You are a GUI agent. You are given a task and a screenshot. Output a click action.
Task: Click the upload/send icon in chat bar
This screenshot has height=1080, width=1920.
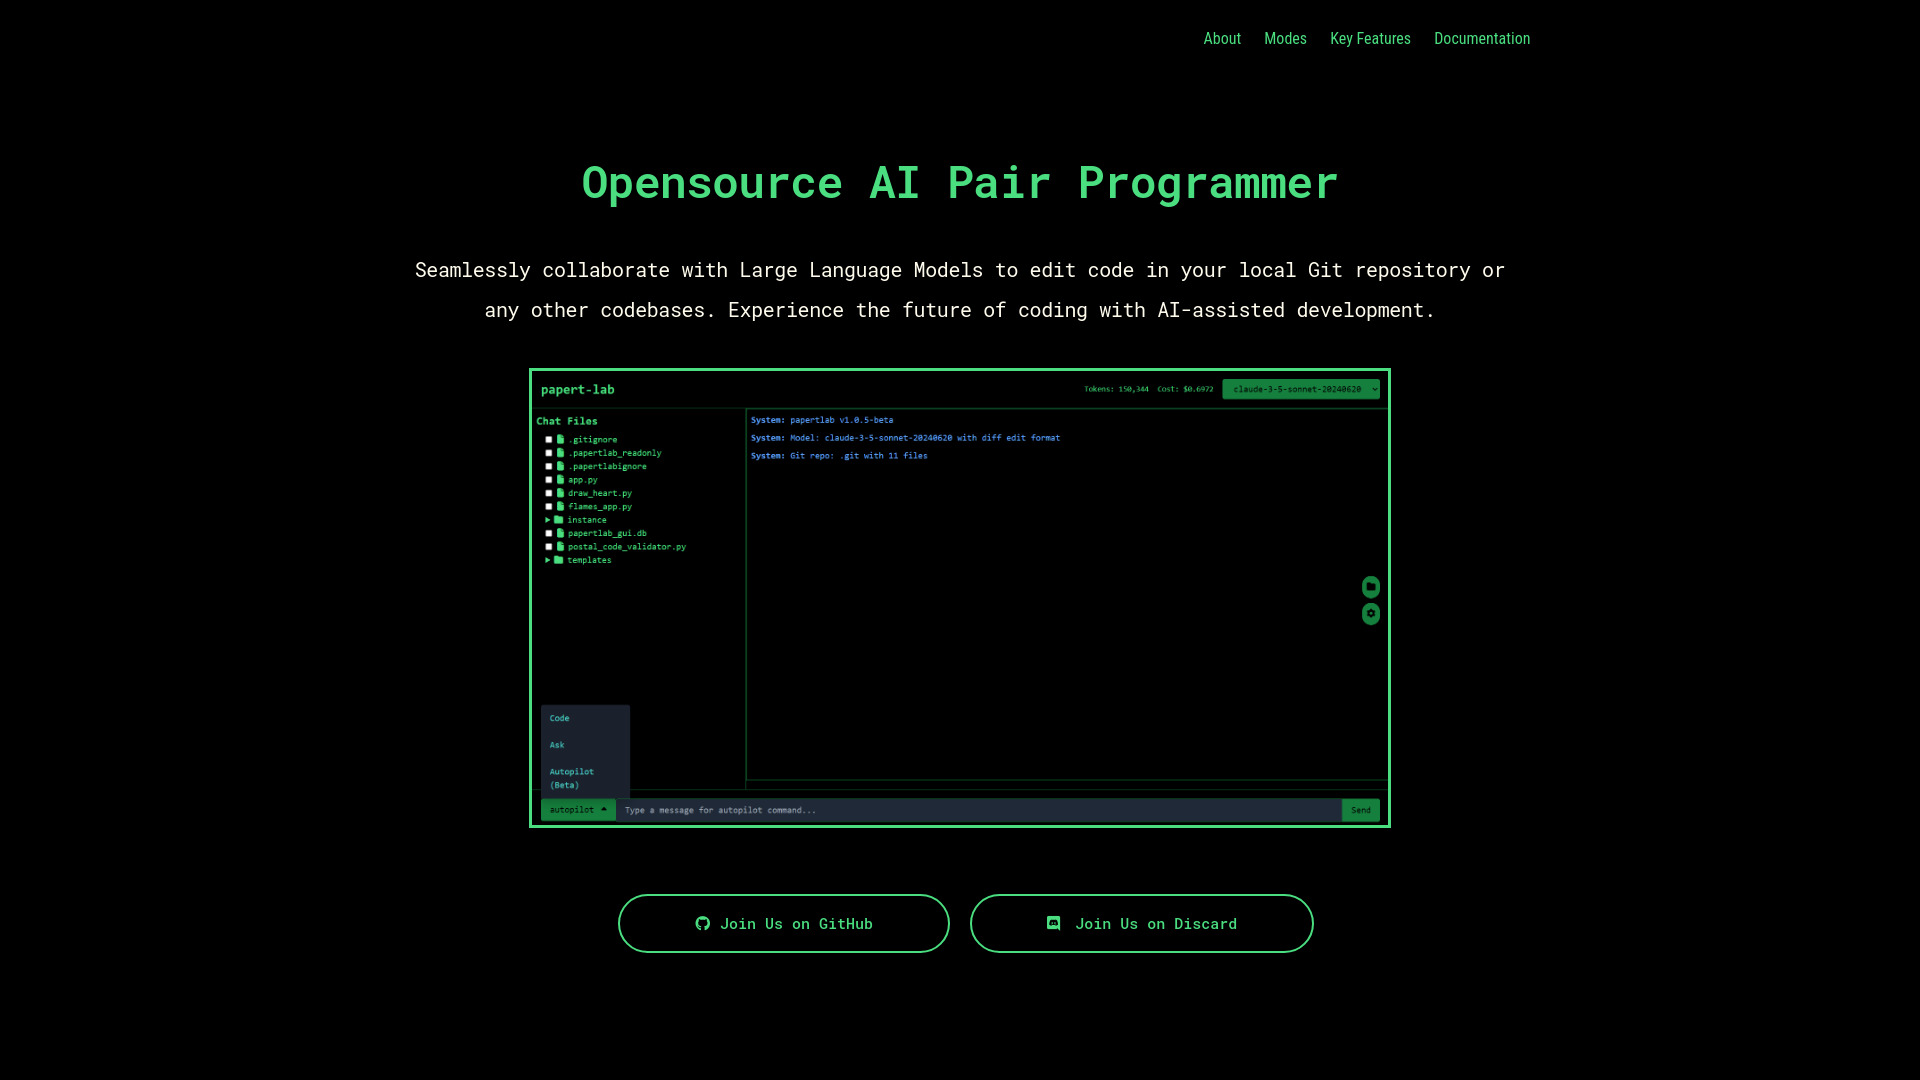(x=1361, y=810)
